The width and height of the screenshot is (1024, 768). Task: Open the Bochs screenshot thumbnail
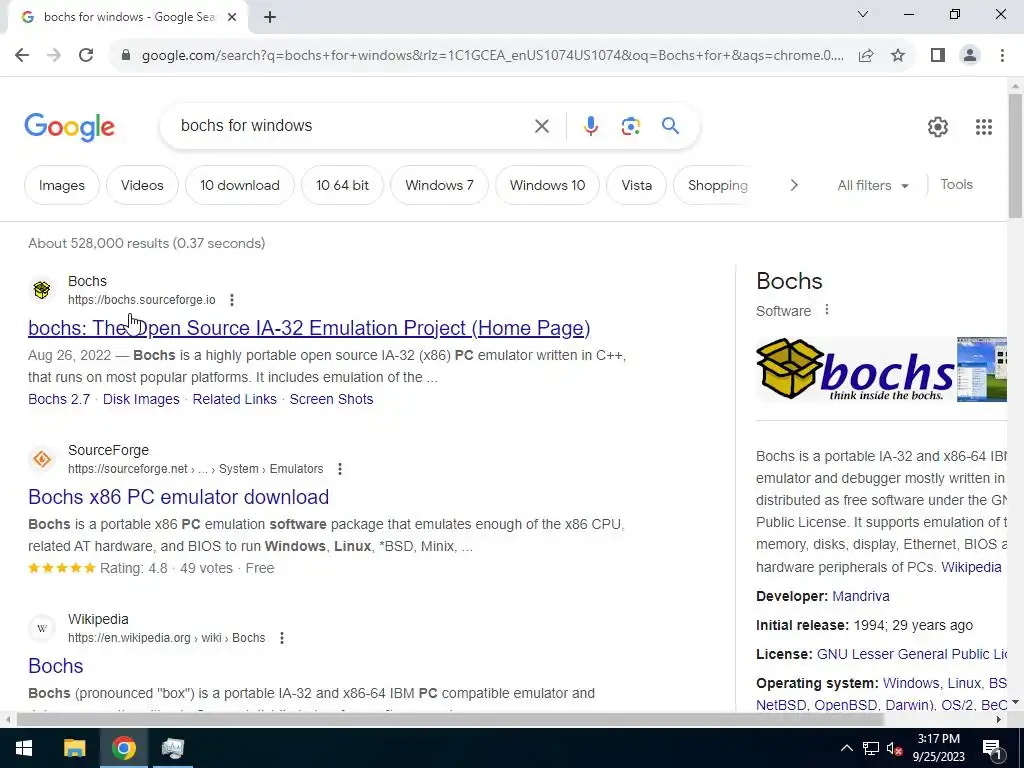(982, 369)
